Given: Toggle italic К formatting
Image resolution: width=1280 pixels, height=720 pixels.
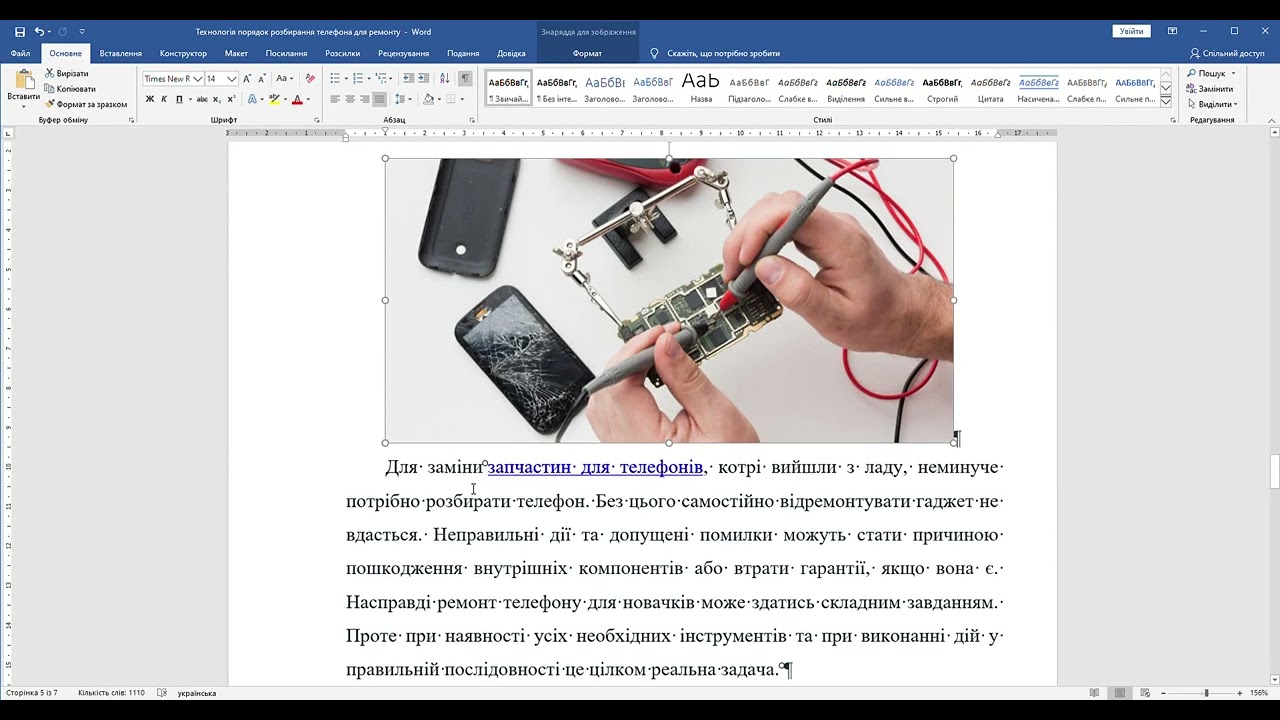Looking at the screenshot, I should pyautogui.click(x=165, y=99).
